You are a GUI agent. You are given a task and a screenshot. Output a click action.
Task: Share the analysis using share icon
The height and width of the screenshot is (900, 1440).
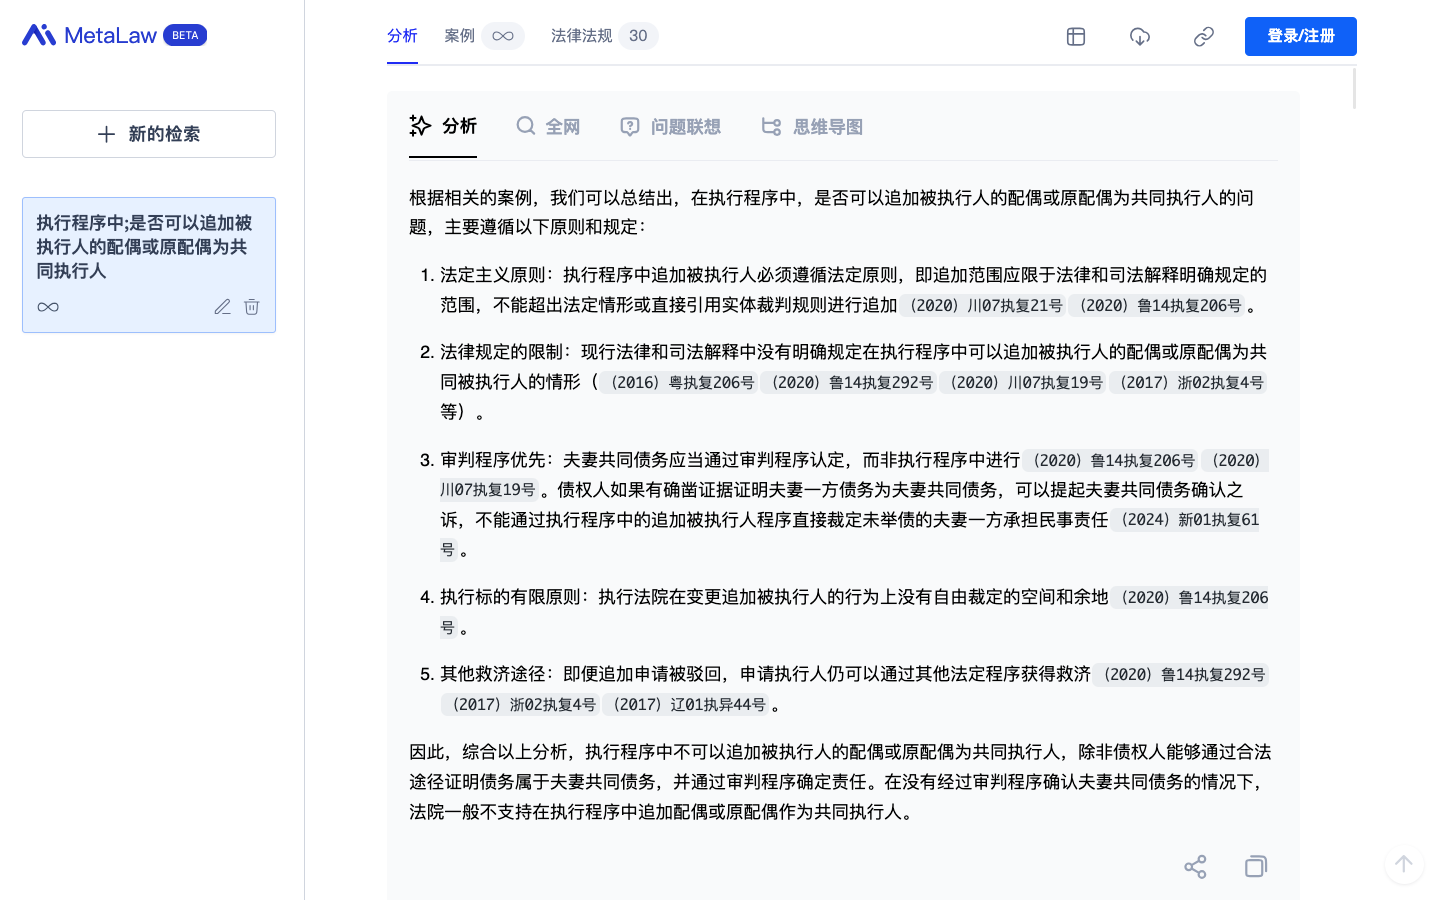[1195, 866]
